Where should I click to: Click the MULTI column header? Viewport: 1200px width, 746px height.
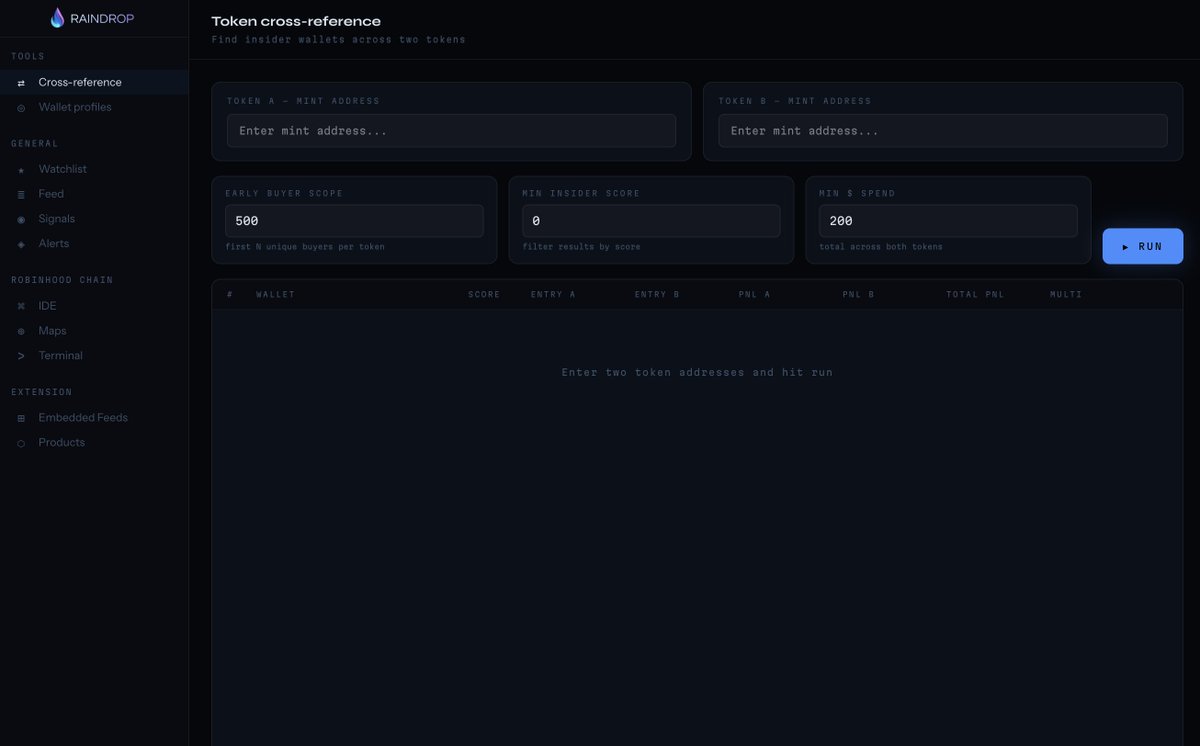1066,294
